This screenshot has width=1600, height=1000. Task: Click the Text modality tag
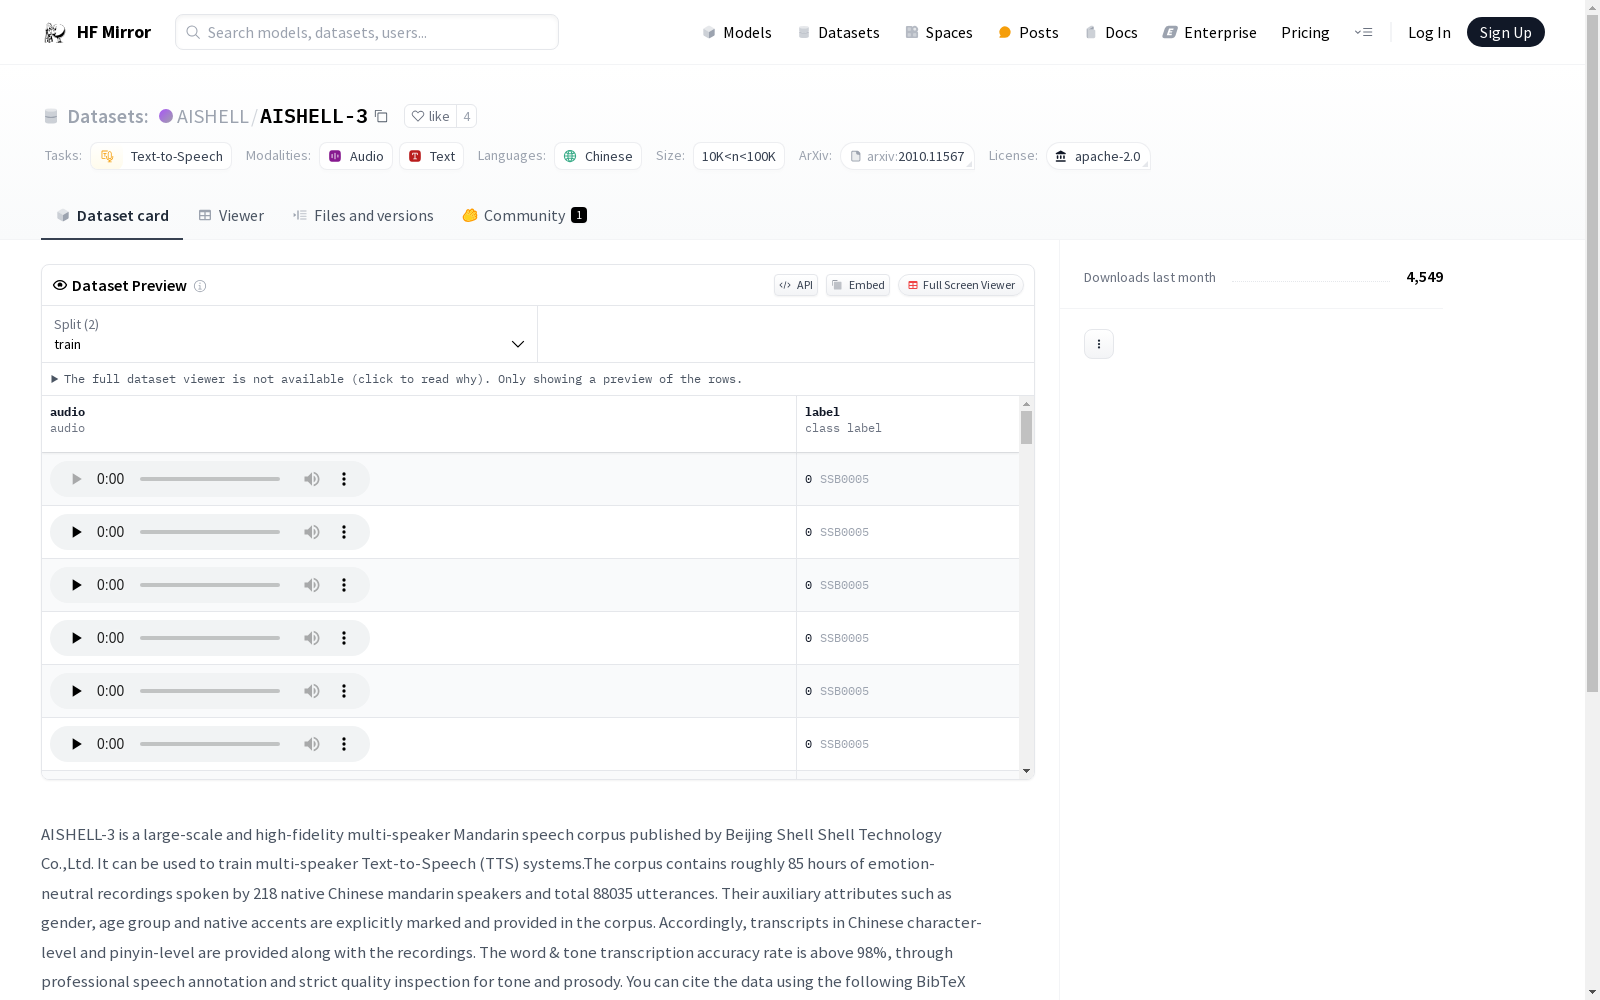pyautogui.click(x=432, y=156)
